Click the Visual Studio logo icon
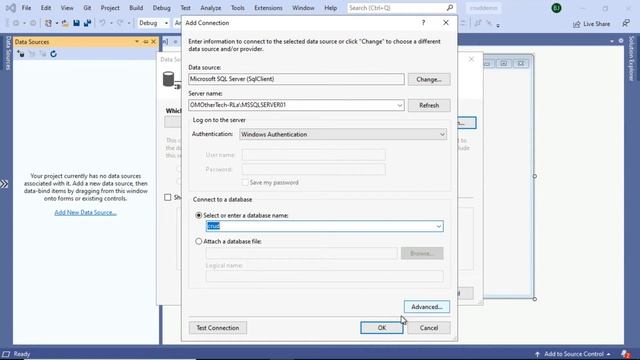640x360 pixels. point(11,8)
